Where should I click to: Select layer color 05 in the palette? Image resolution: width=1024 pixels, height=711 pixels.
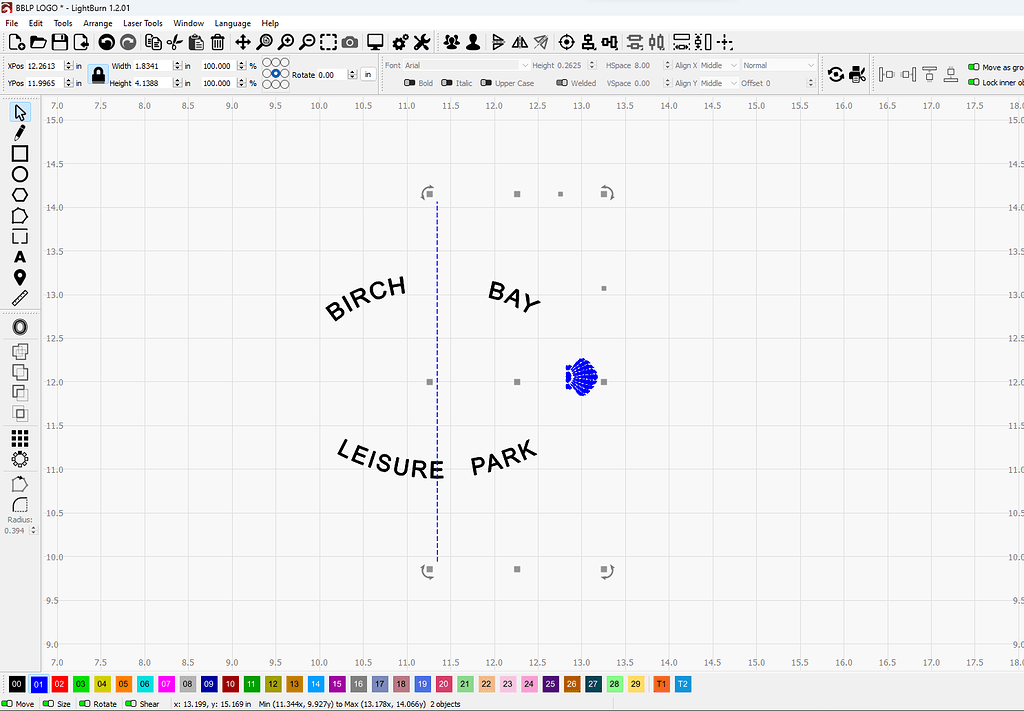(x=124, y=684)
